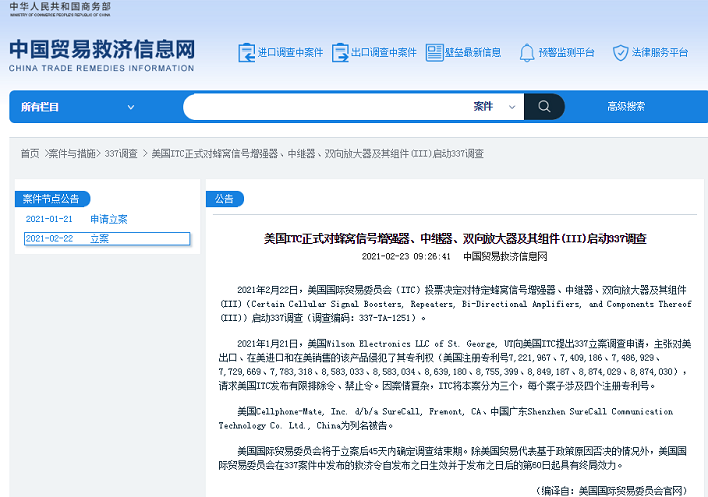This screenshot has height=497, width=708.
Task: Click the trade barriers news icon
Action: 434,53
